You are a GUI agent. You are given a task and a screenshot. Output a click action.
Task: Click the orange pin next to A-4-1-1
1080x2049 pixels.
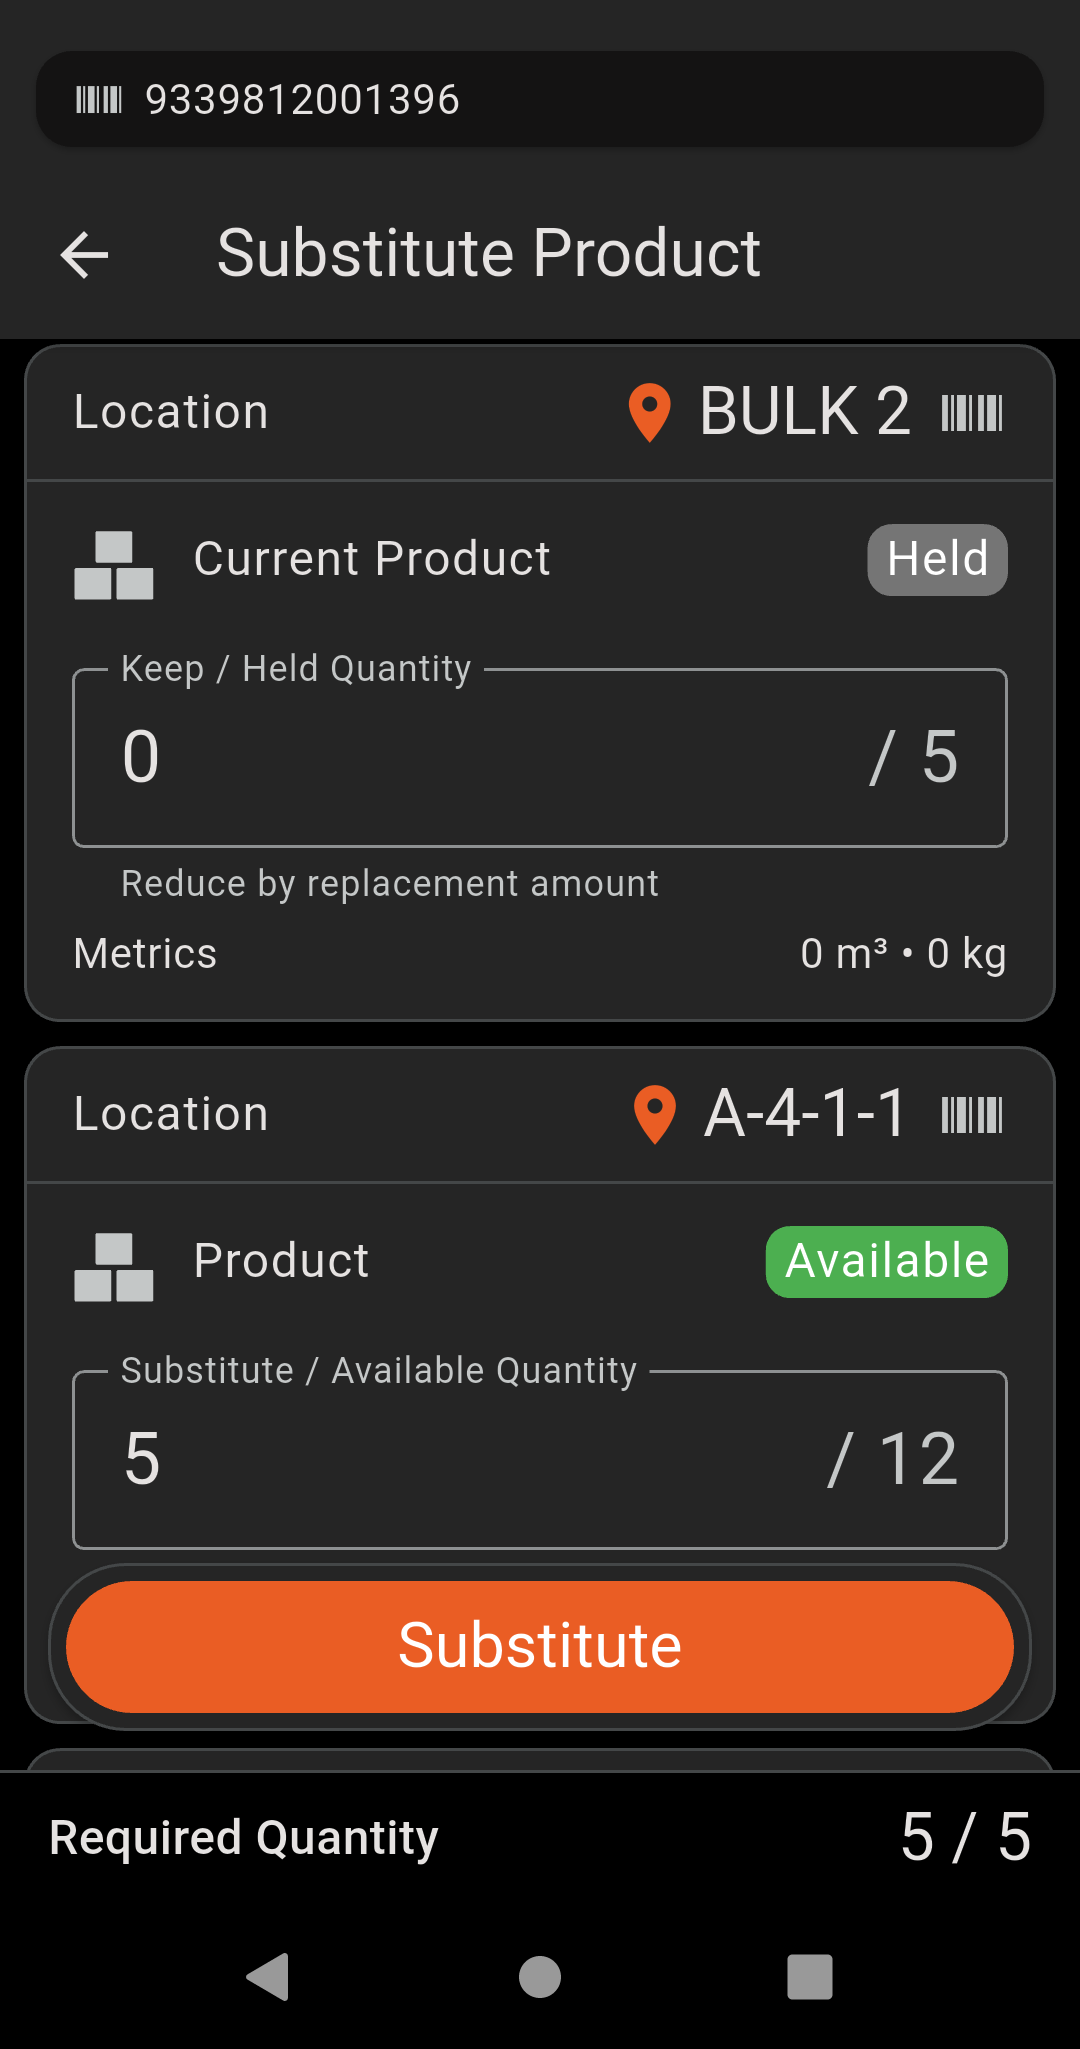click(x=655, y=1114)
